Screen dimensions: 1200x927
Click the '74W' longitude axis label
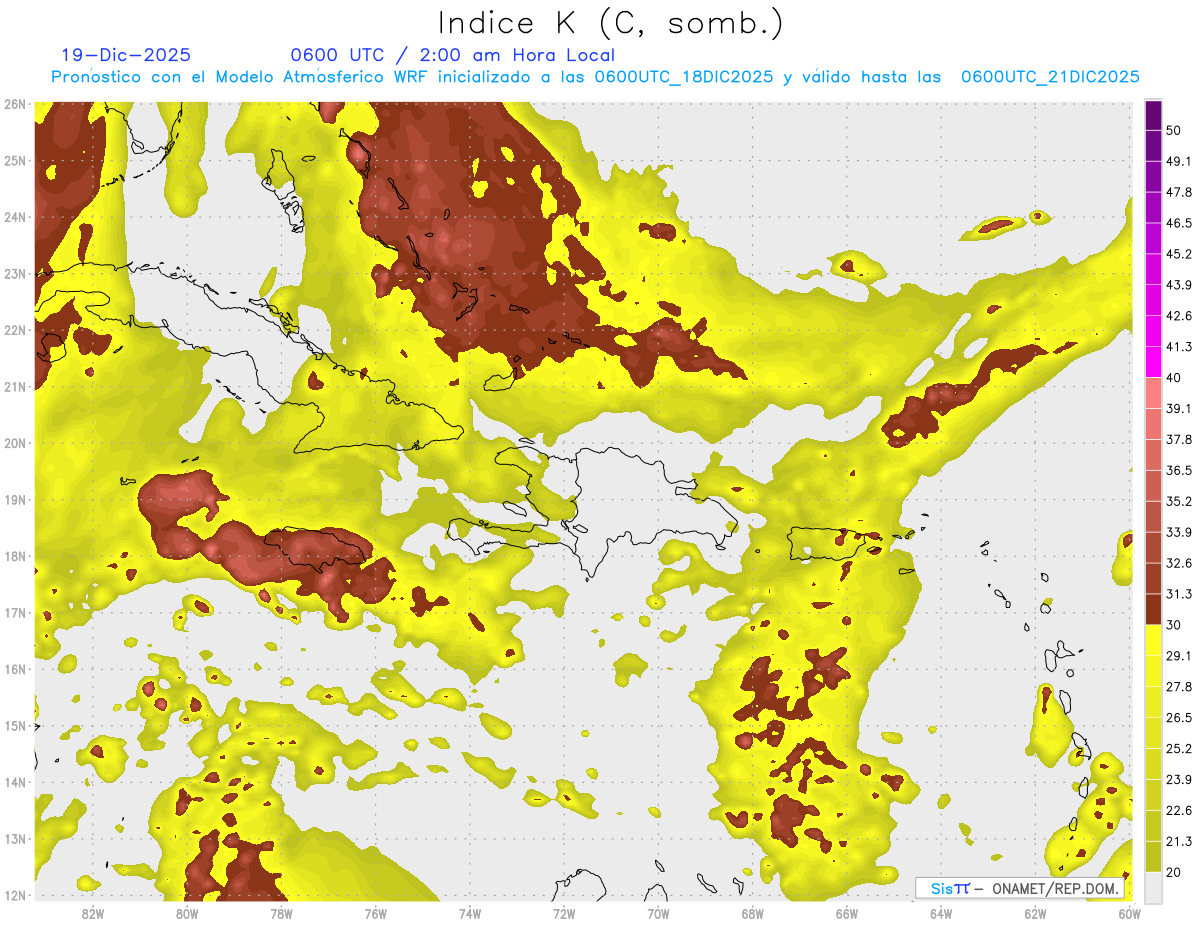470,913
